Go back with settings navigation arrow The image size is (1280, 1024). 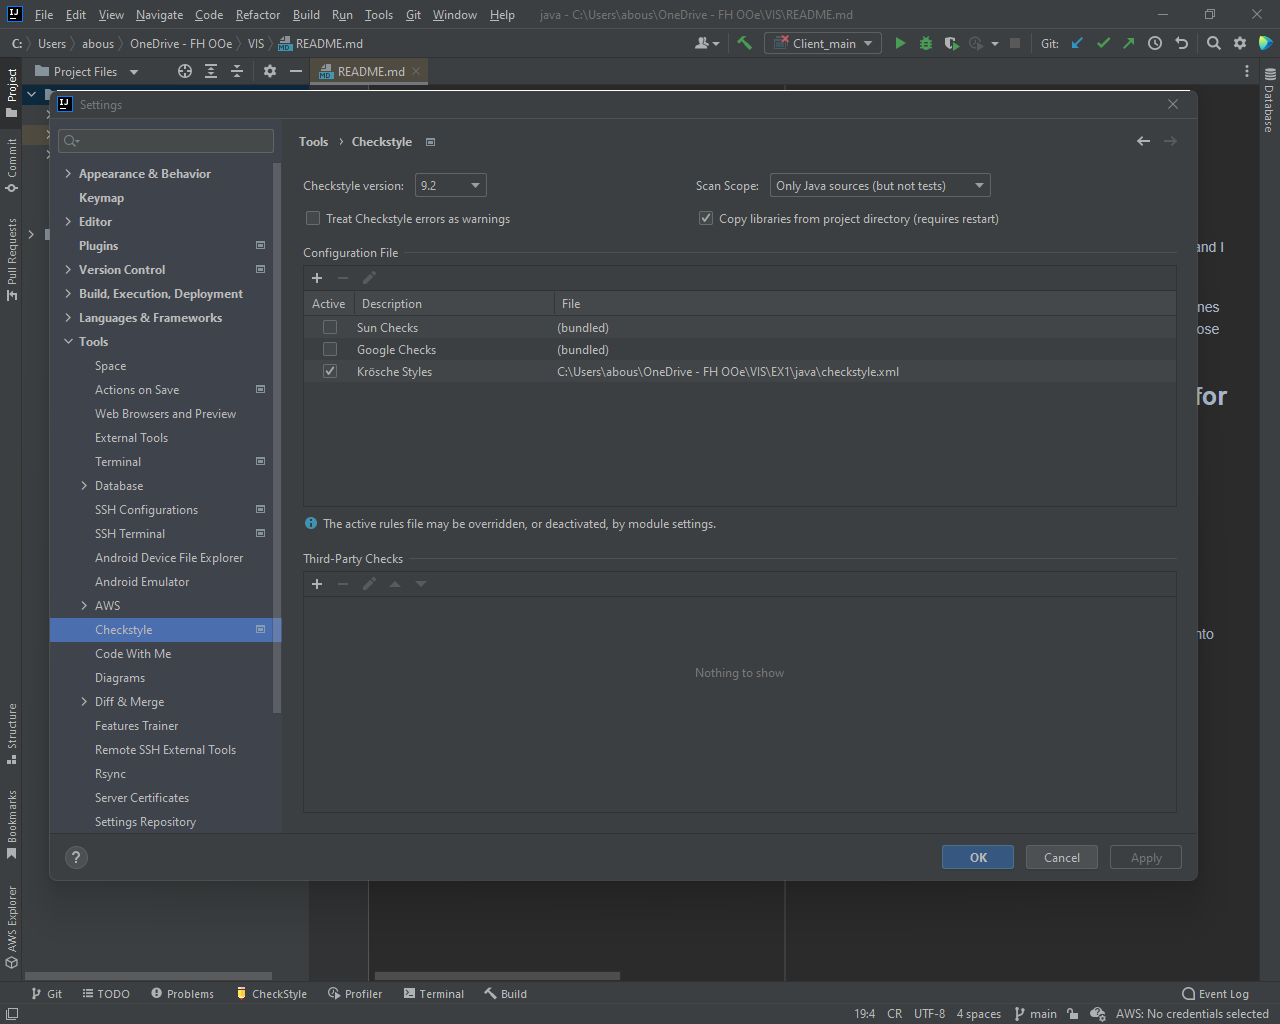(x=1143, y=141)
